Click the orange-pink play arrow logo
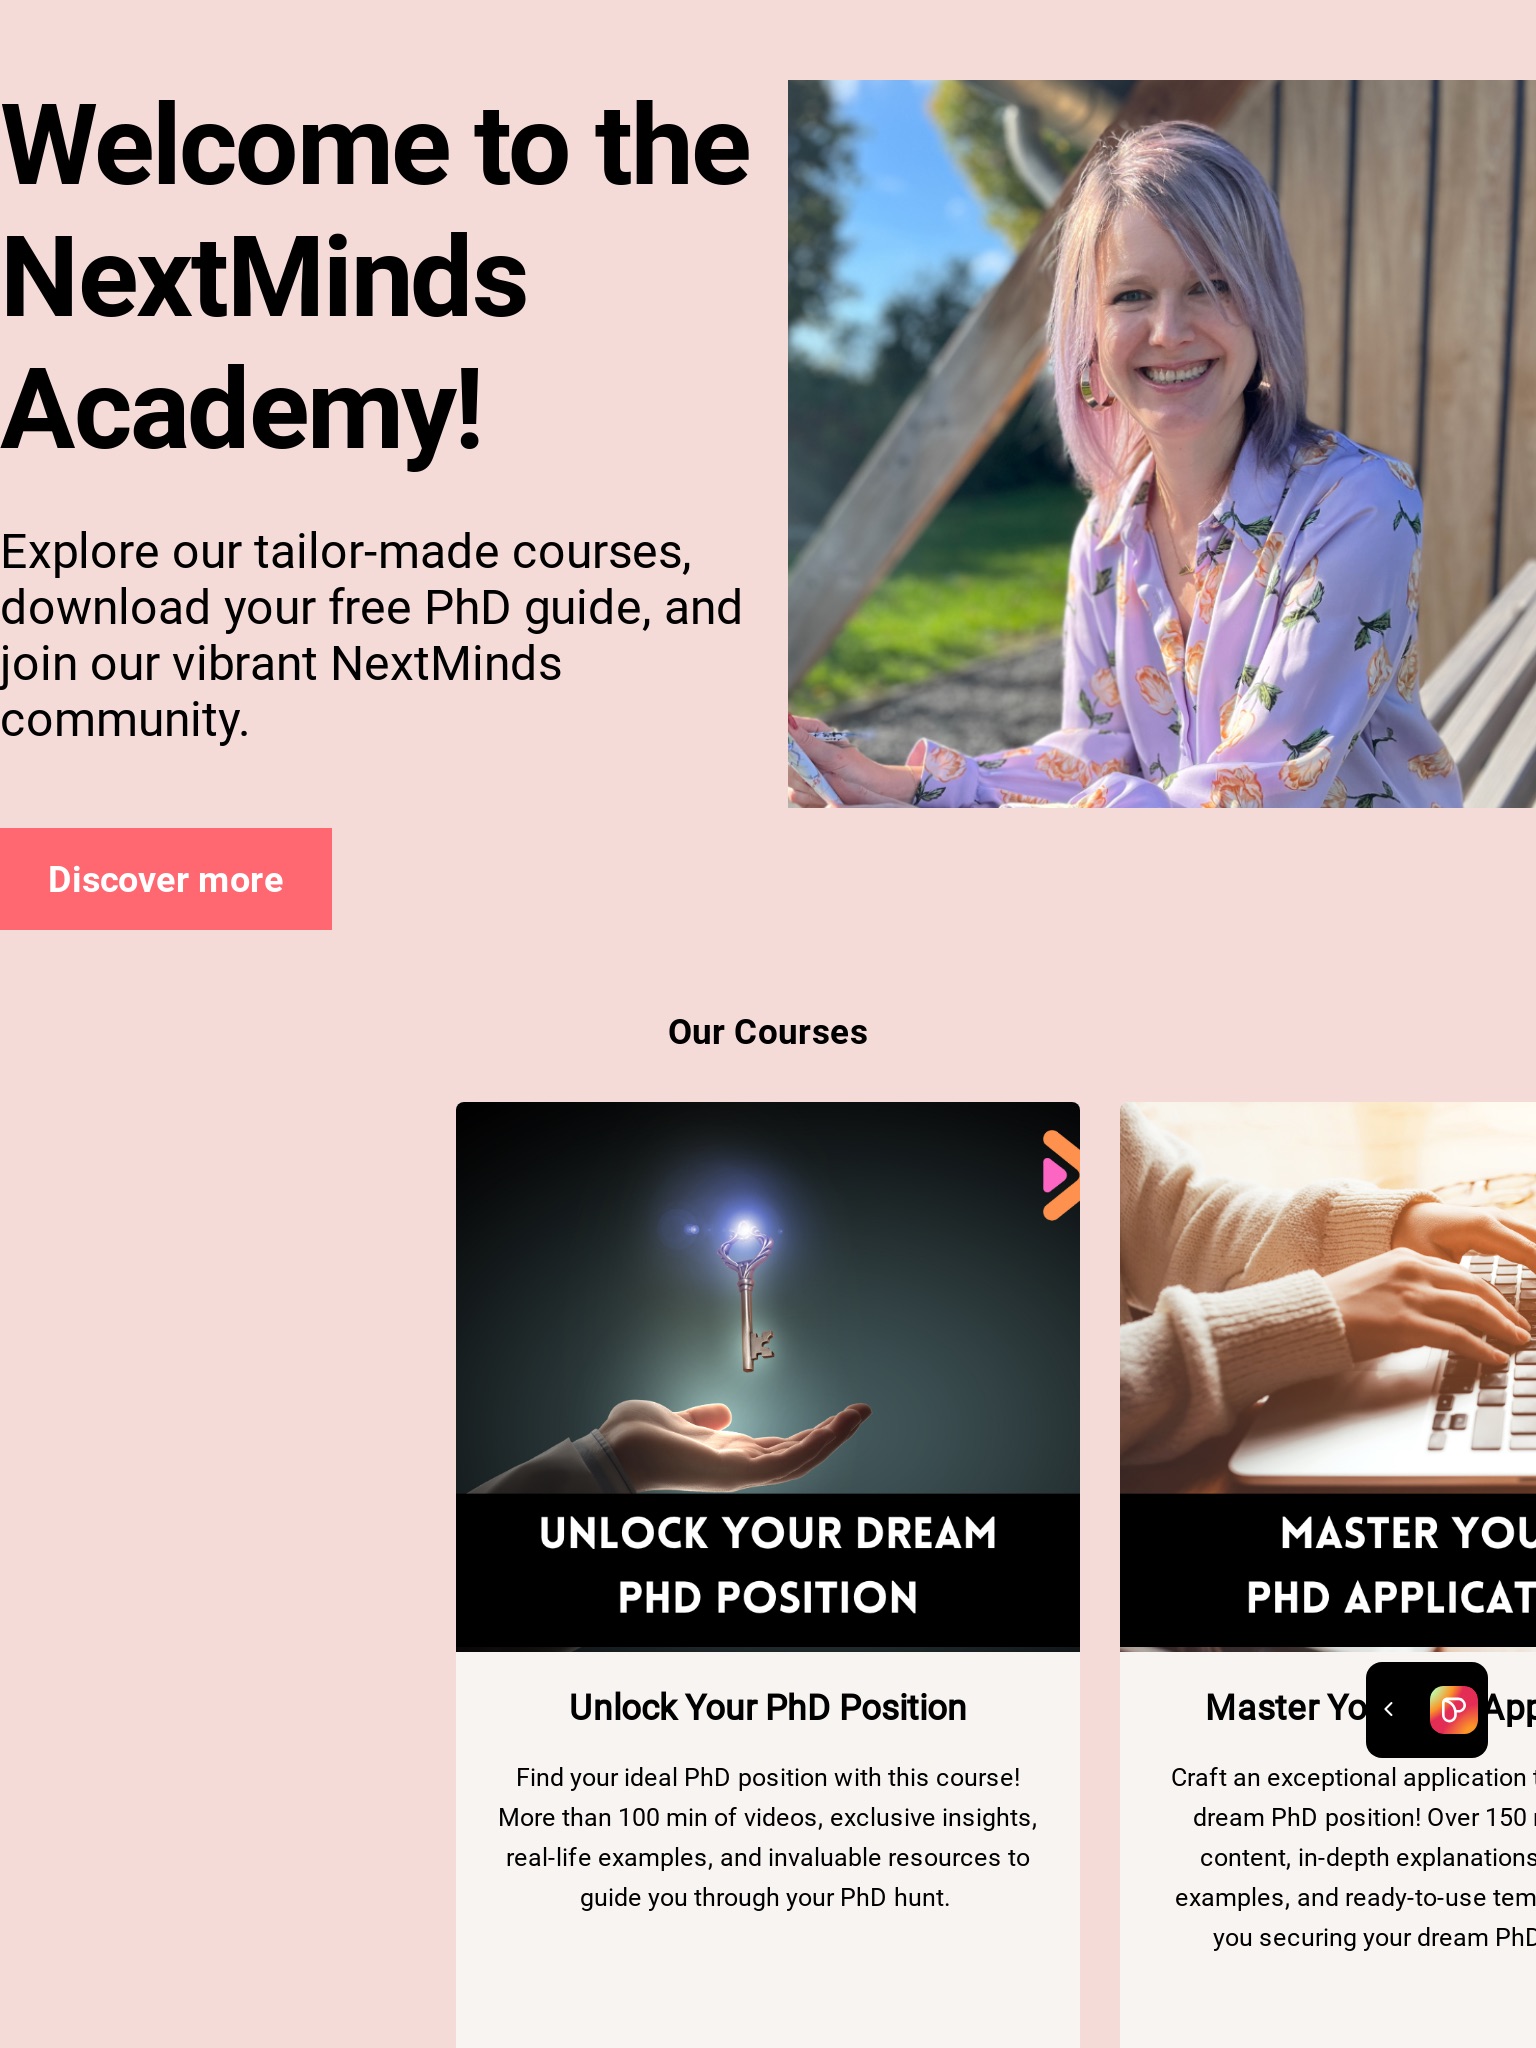 point(1060,1175)
